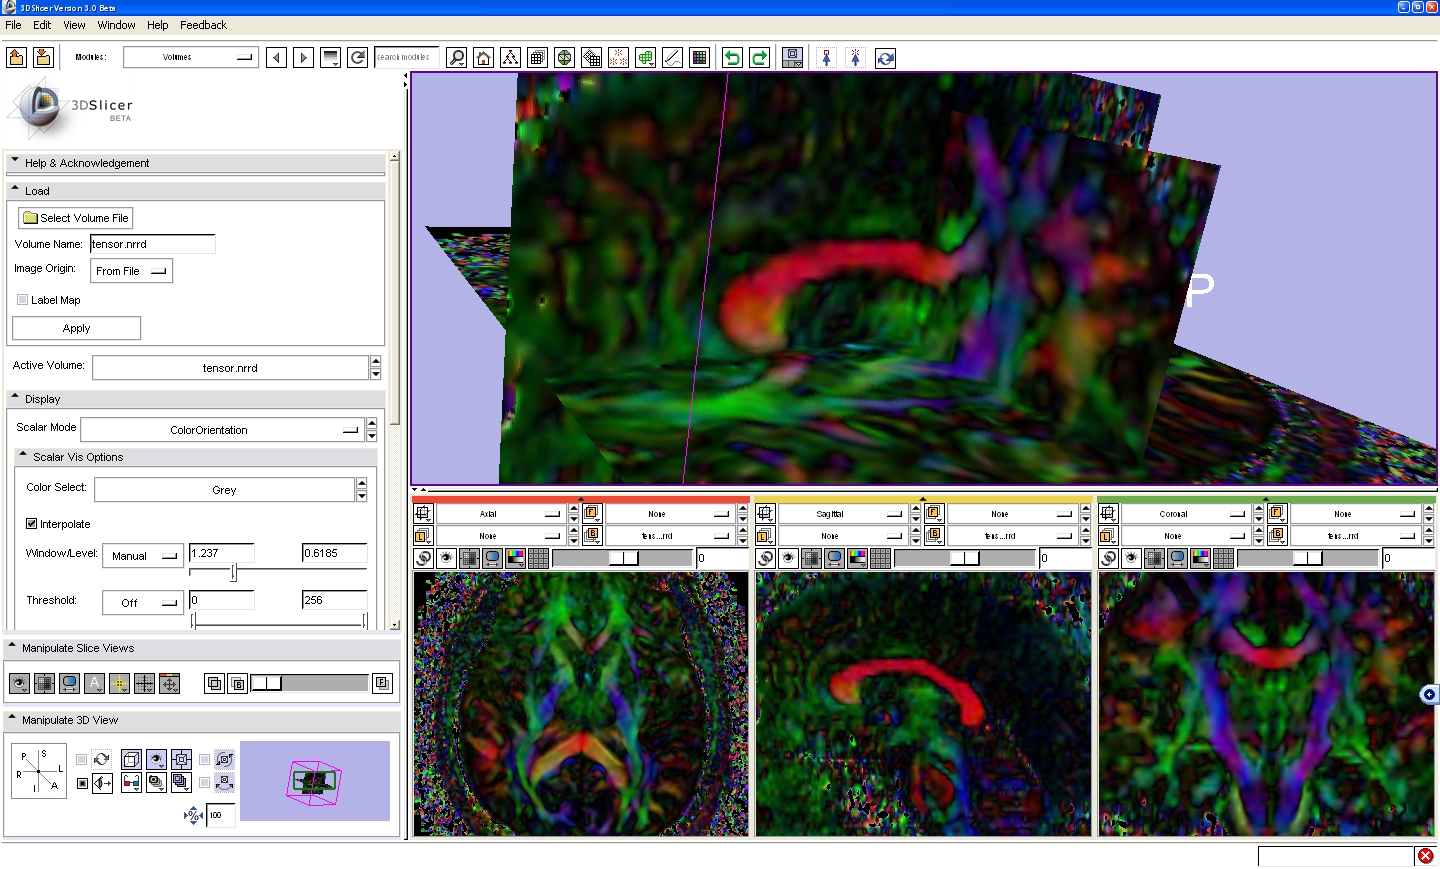1440x869 pixels.
Task: Open the Scalar Mode ColorOrientation dropdown
Action: [x=220, y=430]
